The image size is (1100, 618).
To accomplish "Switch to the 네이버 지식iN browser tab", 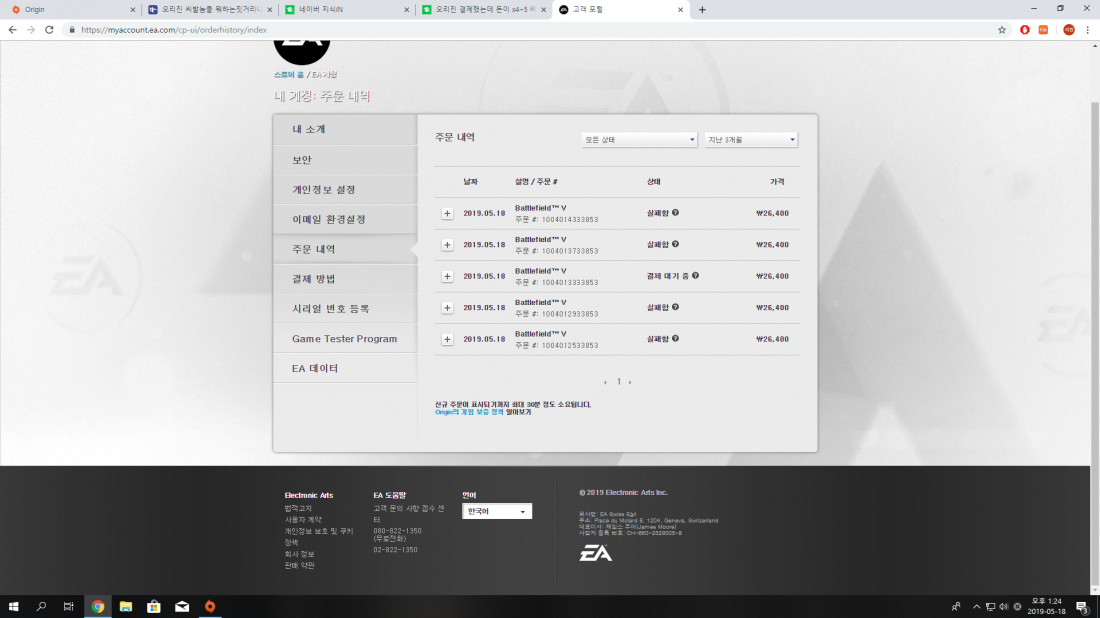I will click(x=347, y=10).
